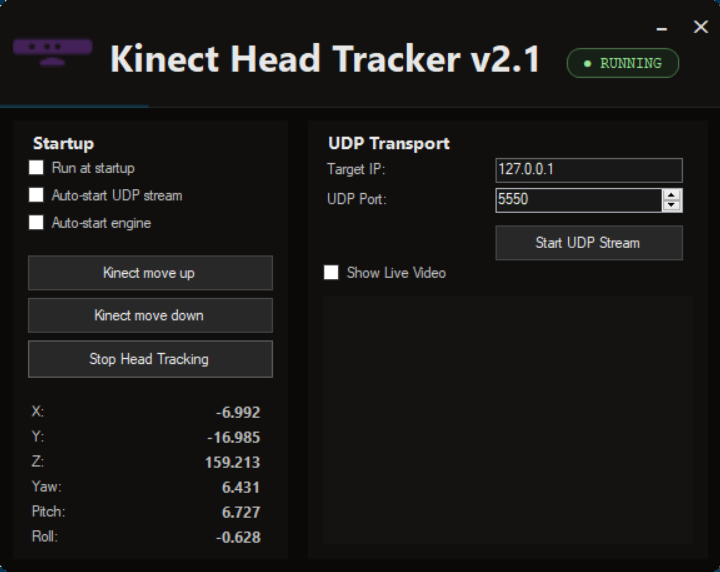Click the Kinect sensor logo icon
The image size is (720, 572).
(x=52, y=52)
